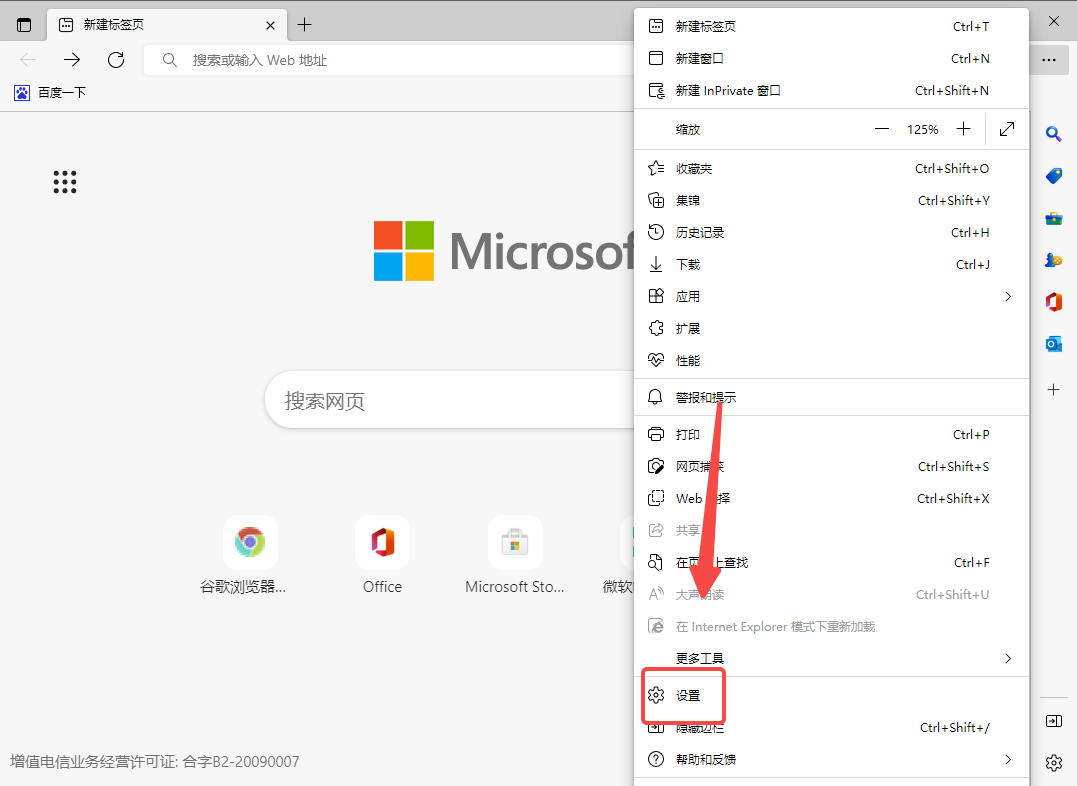The image size is (1077, 786).
Task: Expand the 应用 submenu arrow
Action: (1008, 297)
